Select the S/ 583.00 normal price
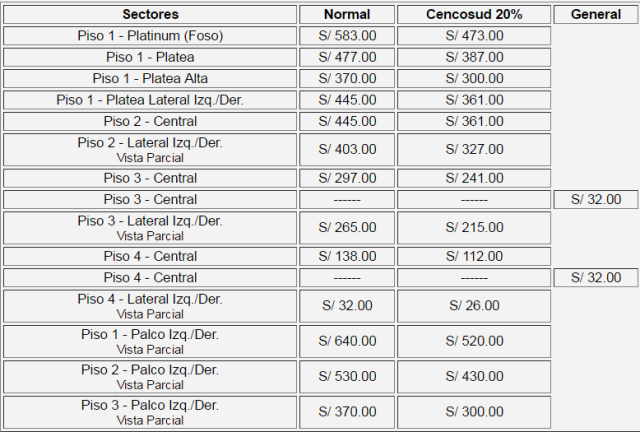Screen dimensions: 640x432 (x=347, y=36)
